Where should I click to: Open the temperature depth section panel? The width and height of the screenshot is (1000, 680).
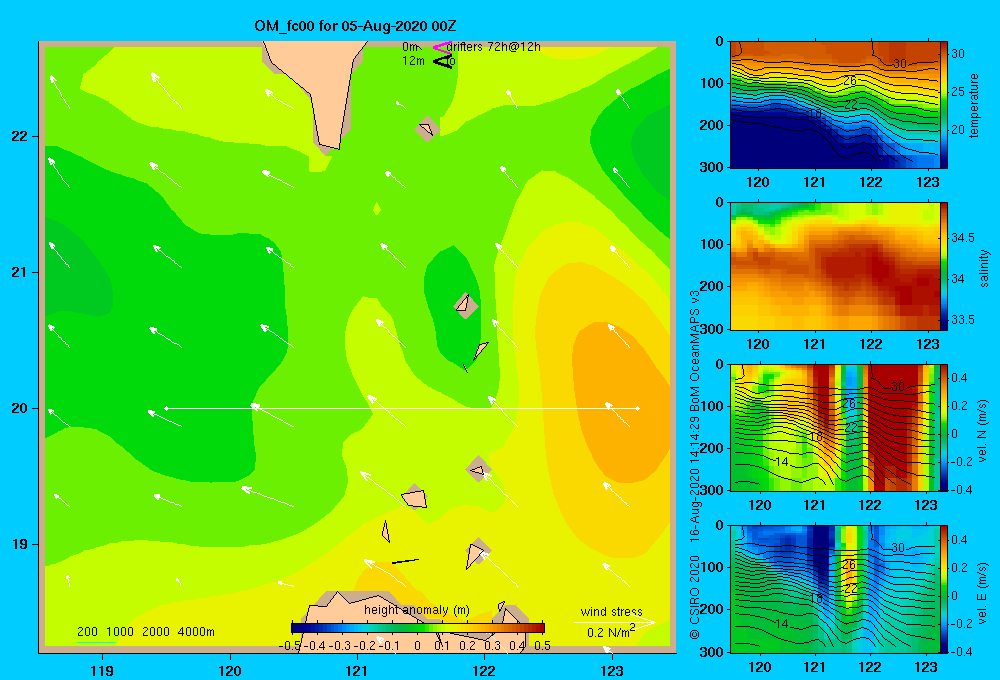pyautogui.click(x=834, y=105)
